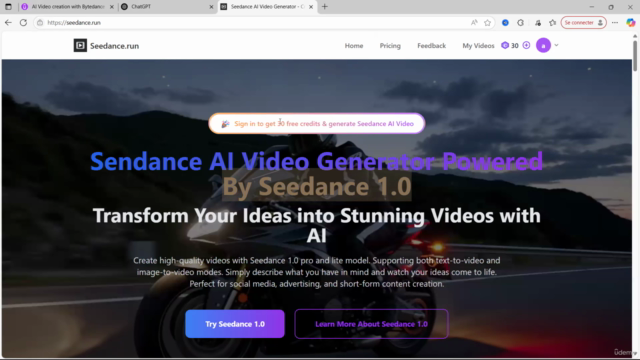This screenshot has height=360, width=640.
Task: Open the browser extensions icon
Action: (520, 22)
